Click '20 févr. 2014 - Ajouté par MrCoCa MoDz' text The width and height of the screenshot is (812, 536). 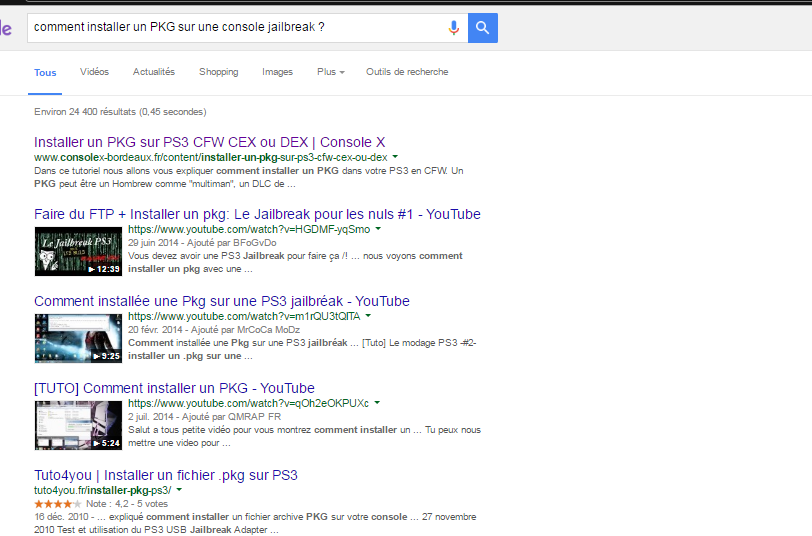coord(214,329)
